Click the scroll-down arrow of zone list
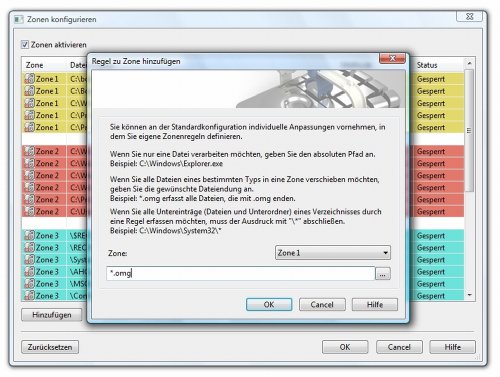The image size is (500, 377). pyautogui.click(x=469, y=295)
